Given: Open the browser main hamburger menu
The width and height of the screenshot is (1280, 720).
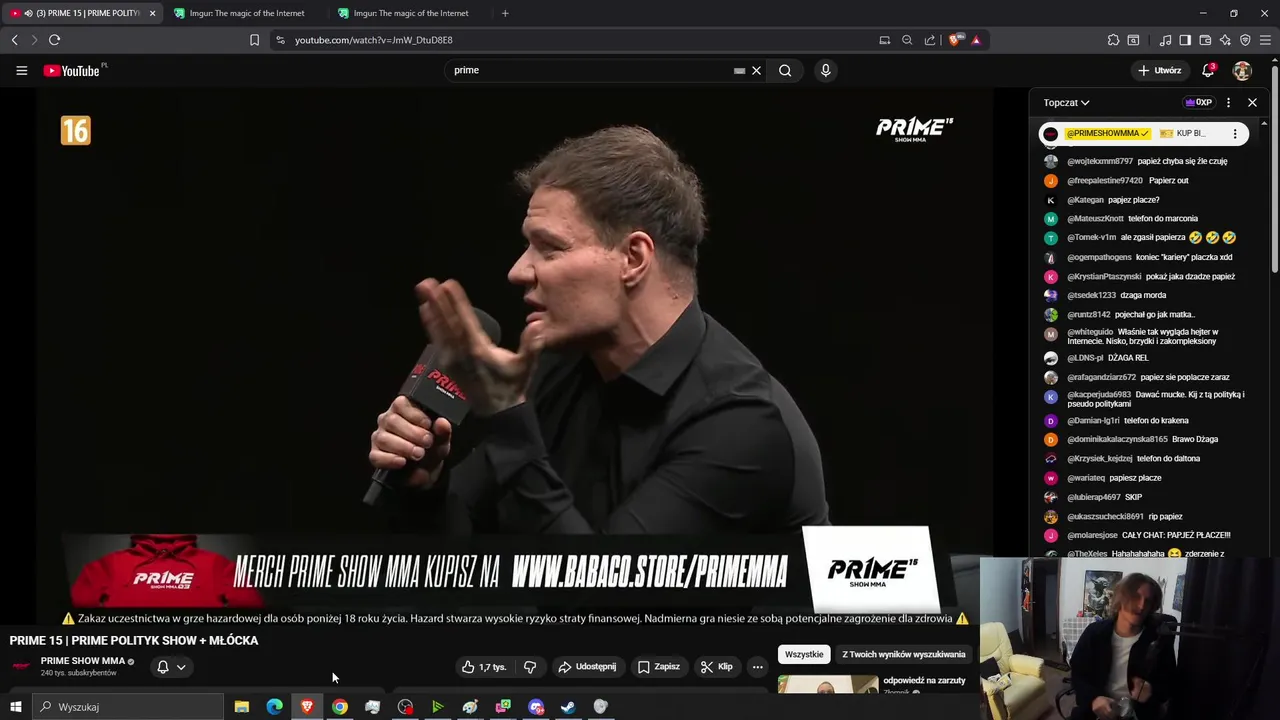Looking at the screenshot, I should click(1266, 40).
